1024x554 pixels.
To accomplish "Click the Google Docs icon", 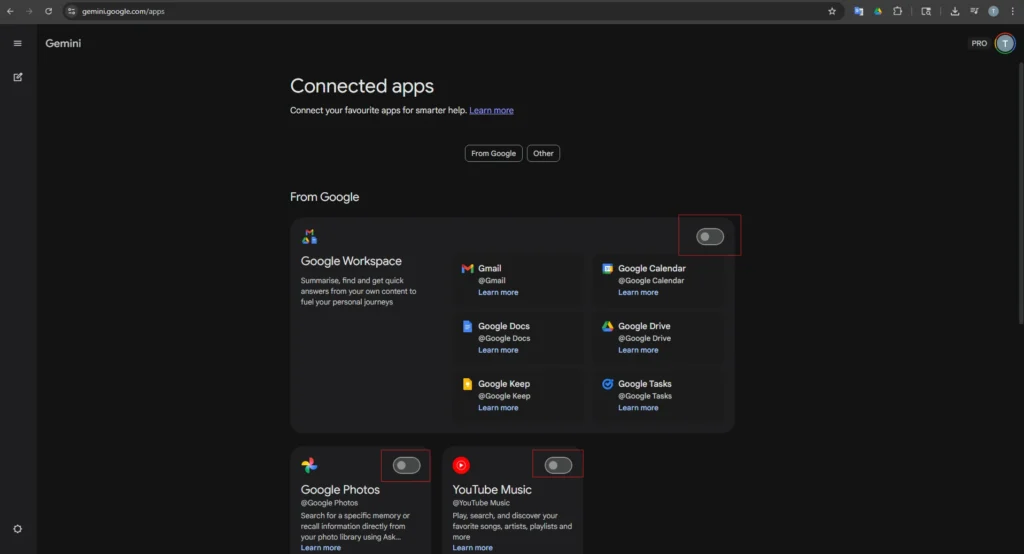I will (467, 326).
